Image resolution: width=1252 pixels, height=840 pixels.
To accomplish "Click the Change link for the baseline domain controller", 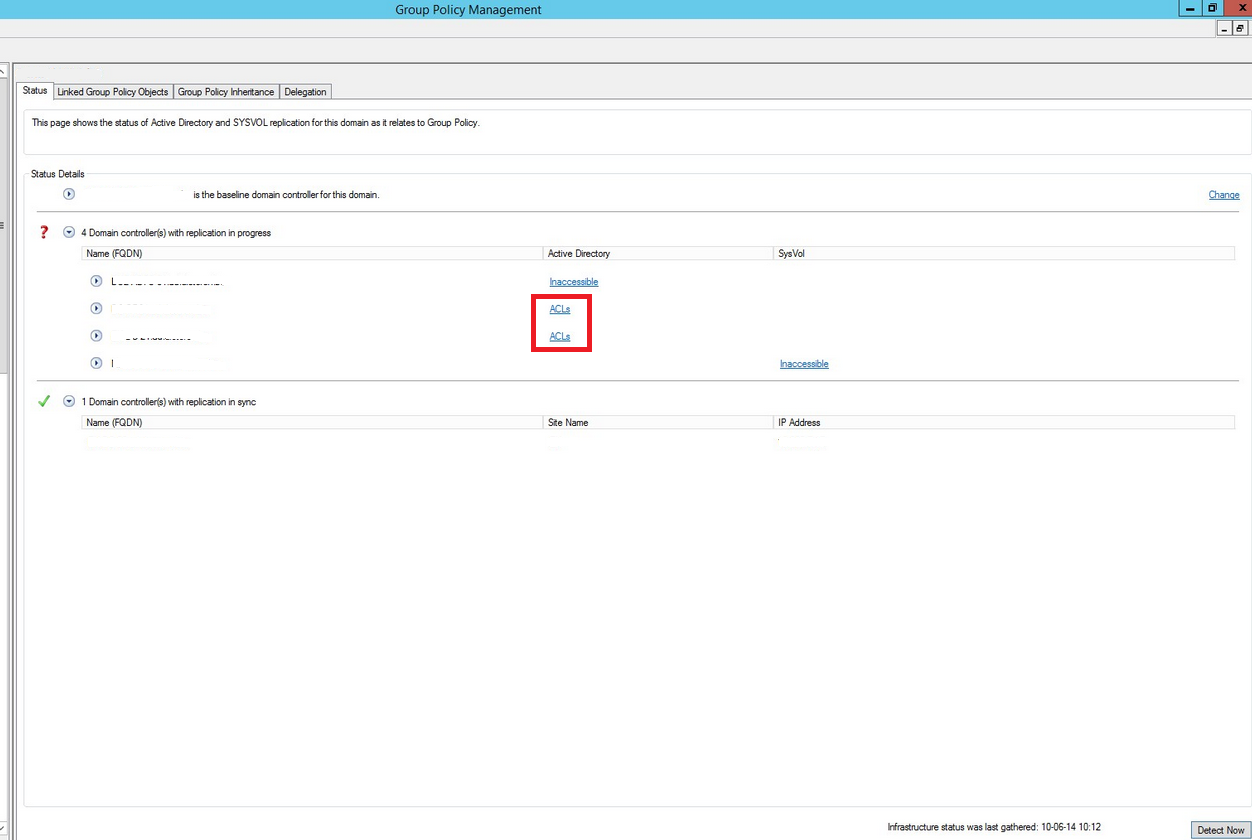I will click(x=1223, y=194).
